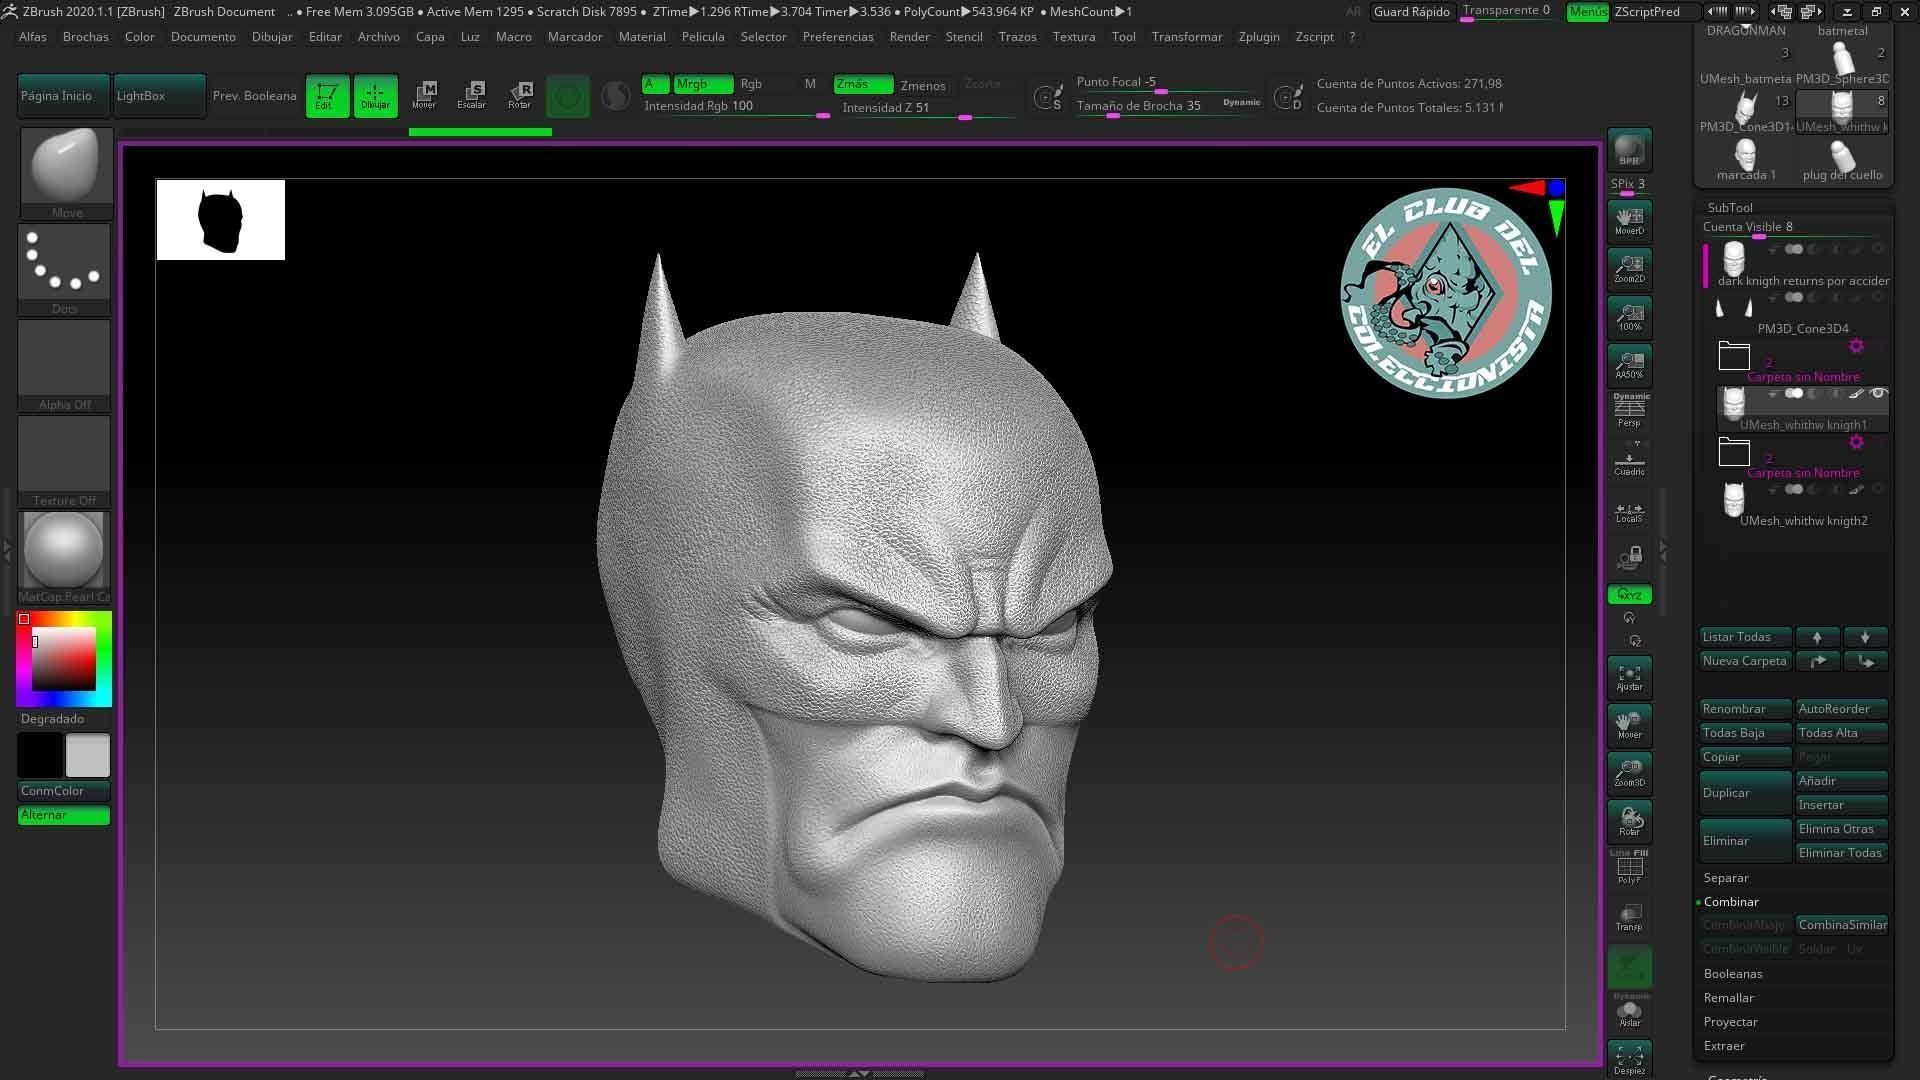Viewport: 1920px width, 1080px height.
Task: Toggle the Alternar button
Action: pos(64,815)
